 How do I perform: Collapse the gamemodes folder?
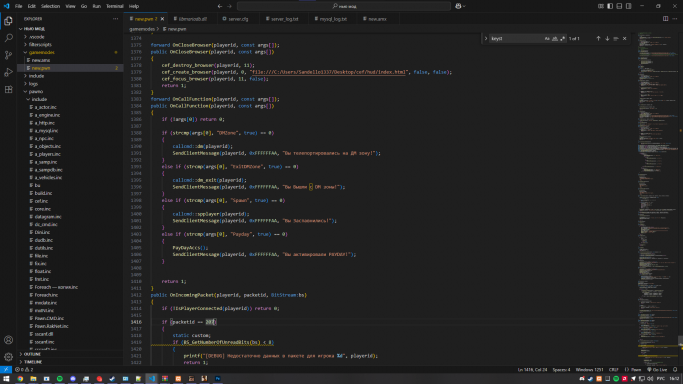[x=42, y=52]
